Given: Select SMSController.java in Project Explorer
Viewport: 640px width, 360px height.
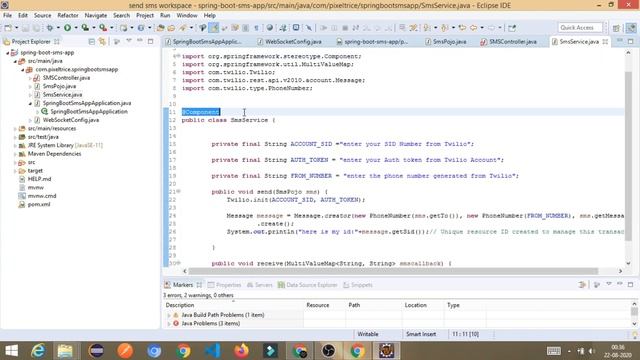Looking at the screenshot, I should 66,78.
